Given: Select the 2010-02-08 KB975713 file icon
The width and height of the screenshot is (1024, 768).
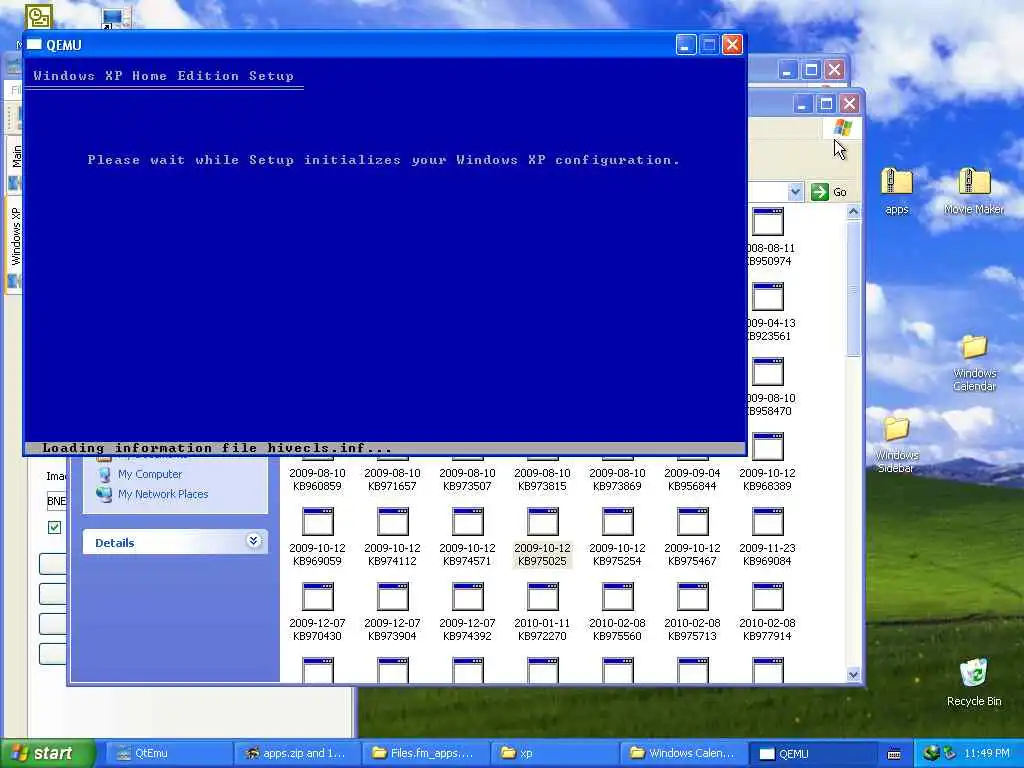Looking at the screenshot, I should tap(693, 597).
